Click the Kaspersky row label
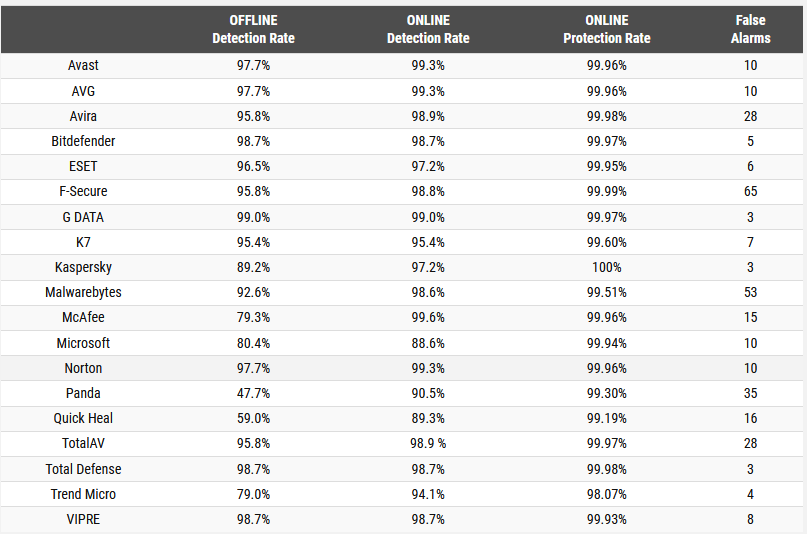Screen dimensions: 807x534 tap(83, 267)
